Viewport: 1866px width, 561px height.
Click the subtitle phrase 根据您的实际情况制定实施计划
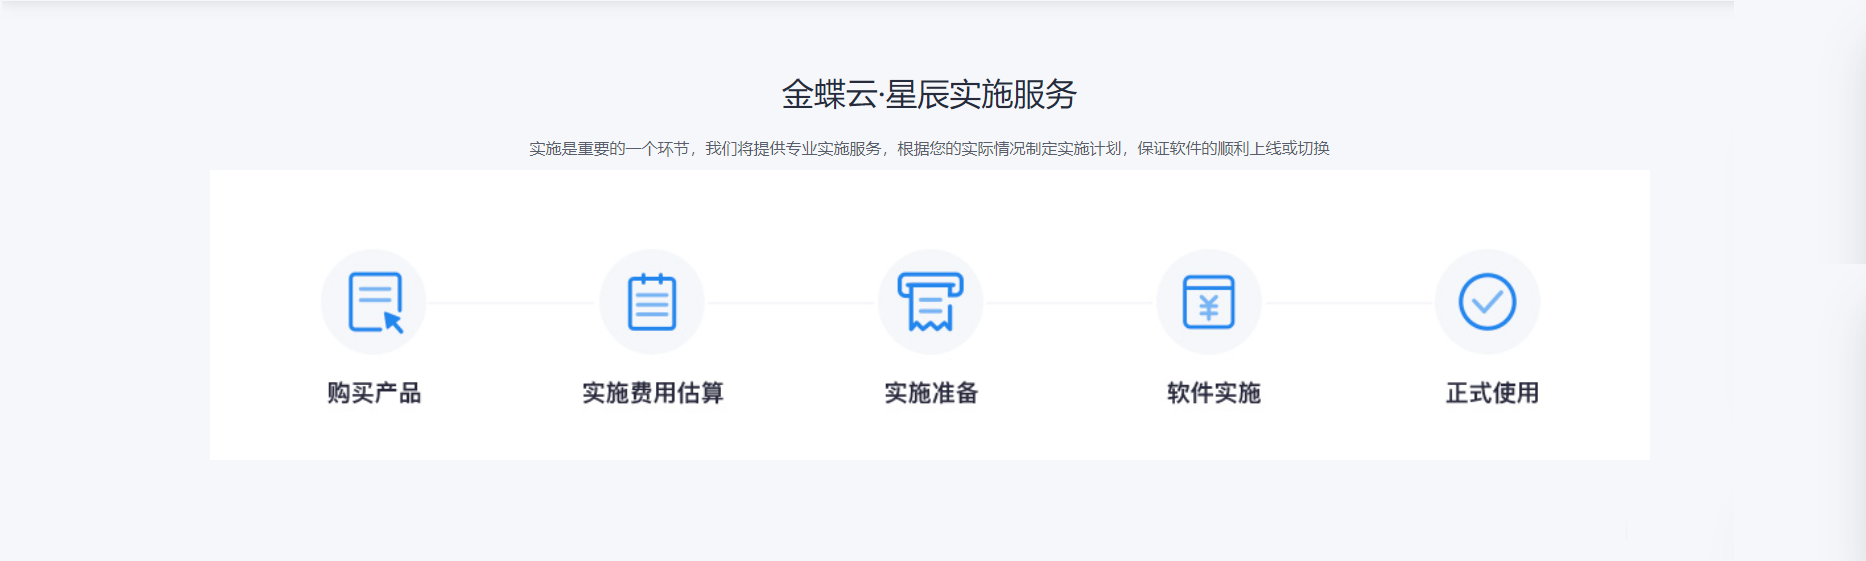pyautogui.click(x=1009, y=149)
